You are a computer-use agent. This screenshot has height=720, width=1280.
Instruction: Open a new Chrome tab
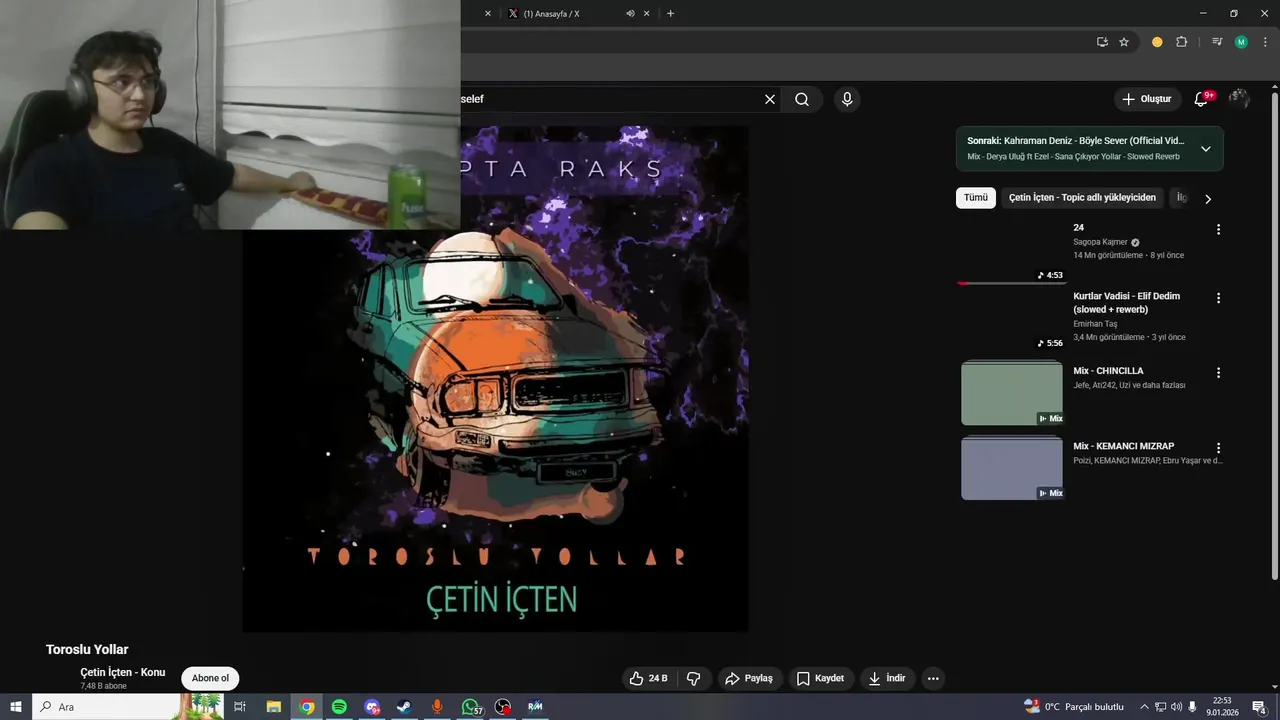coord(670,14)
